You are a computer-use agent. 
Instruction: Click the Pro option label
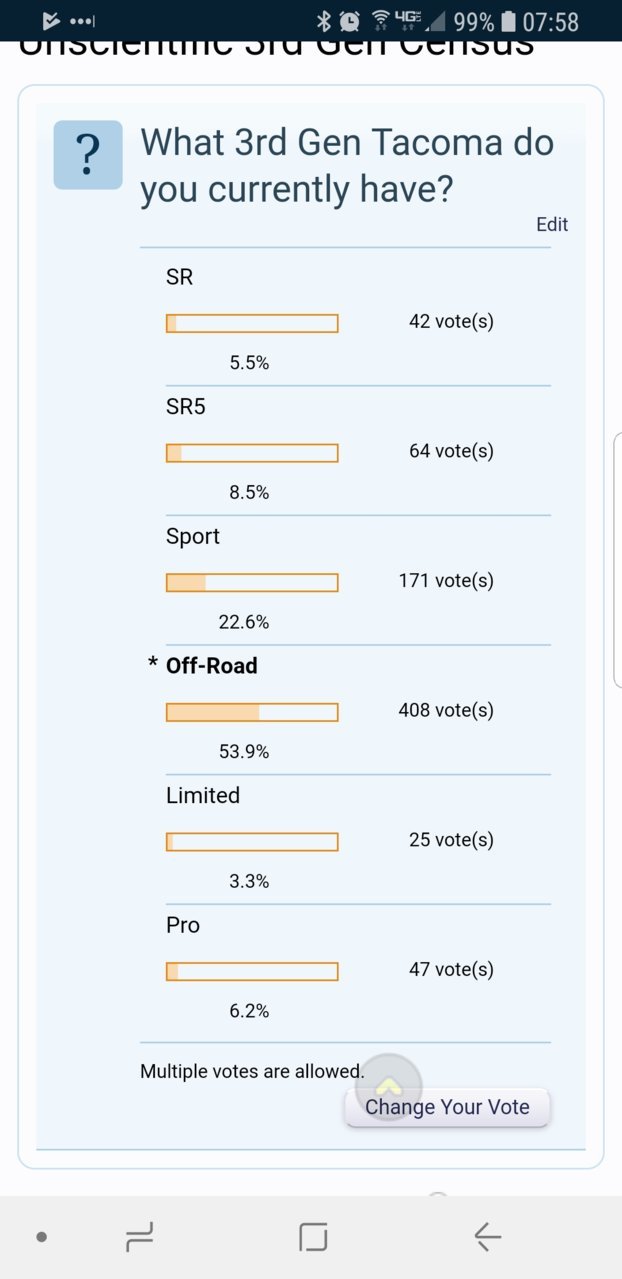183,925
